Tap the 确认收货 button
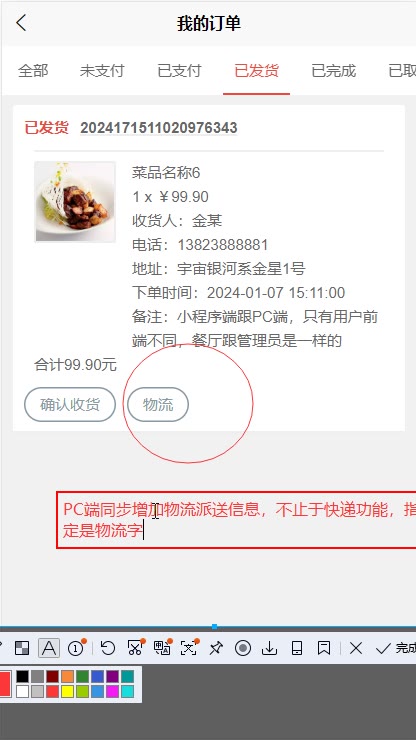 click(x=70, y=404)
